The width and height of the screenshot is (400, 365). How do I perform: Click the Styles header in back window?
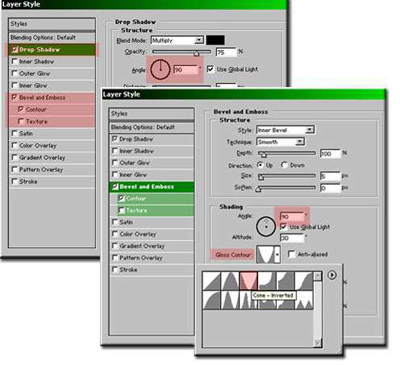coord(52,24)
